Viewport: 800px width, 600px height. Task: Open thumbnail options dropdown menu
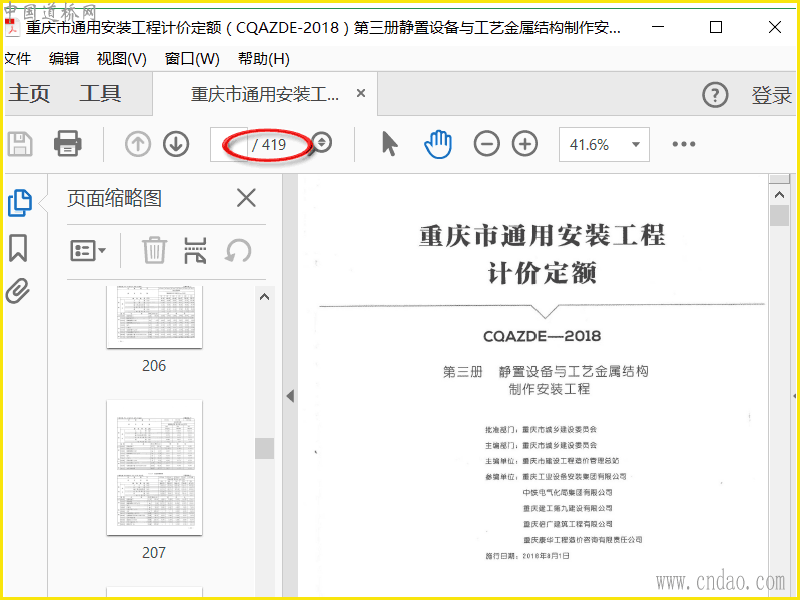[x=88, y=251]
